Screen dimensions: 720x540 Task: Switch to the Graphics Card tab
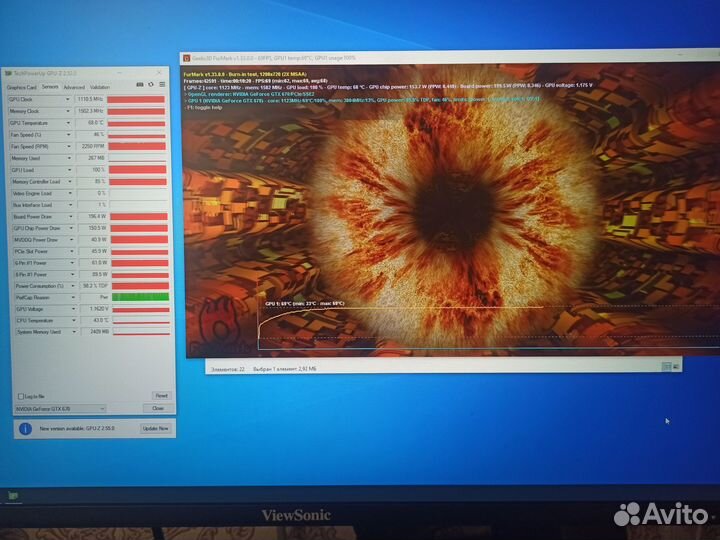tap(20, 87)
